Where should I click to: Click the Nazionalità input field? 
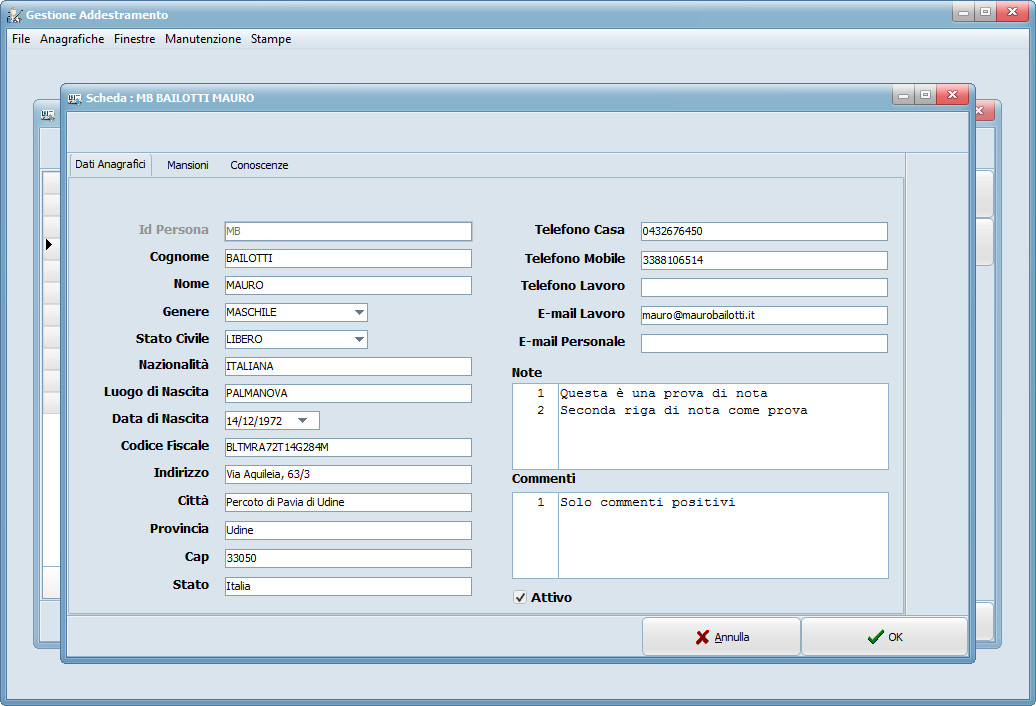(x=348, y=367)
